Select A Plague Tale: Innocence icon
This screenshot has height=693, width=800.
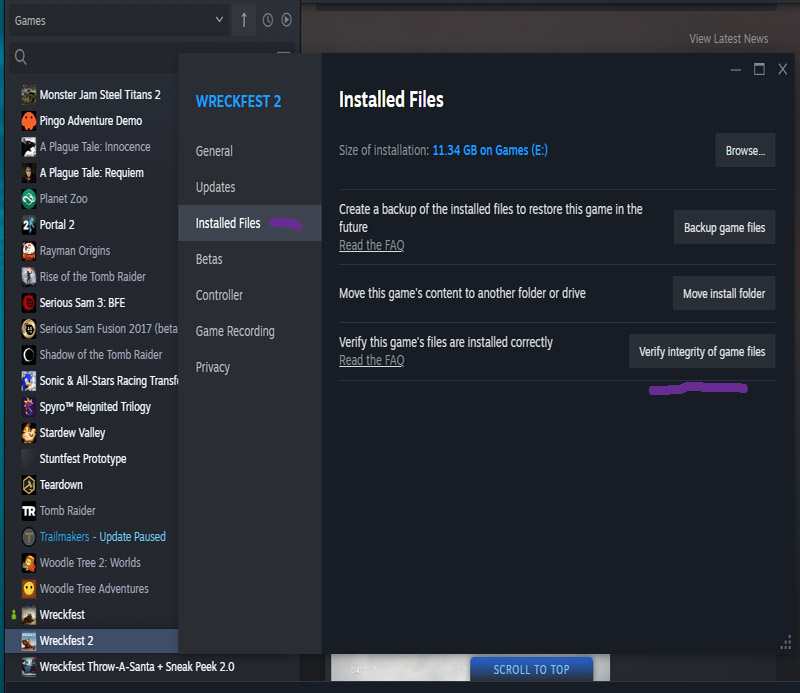tap(29, 147)
